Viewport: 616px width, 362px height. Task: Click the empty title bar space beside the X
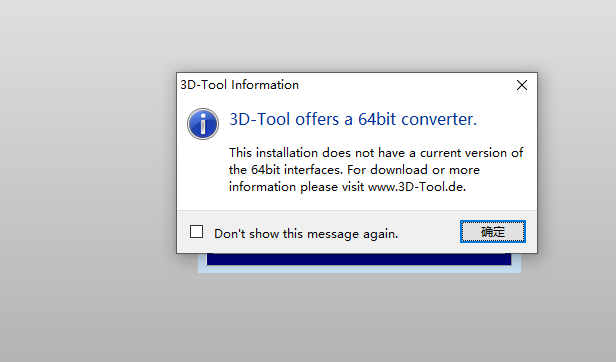[x=405, y=85]
